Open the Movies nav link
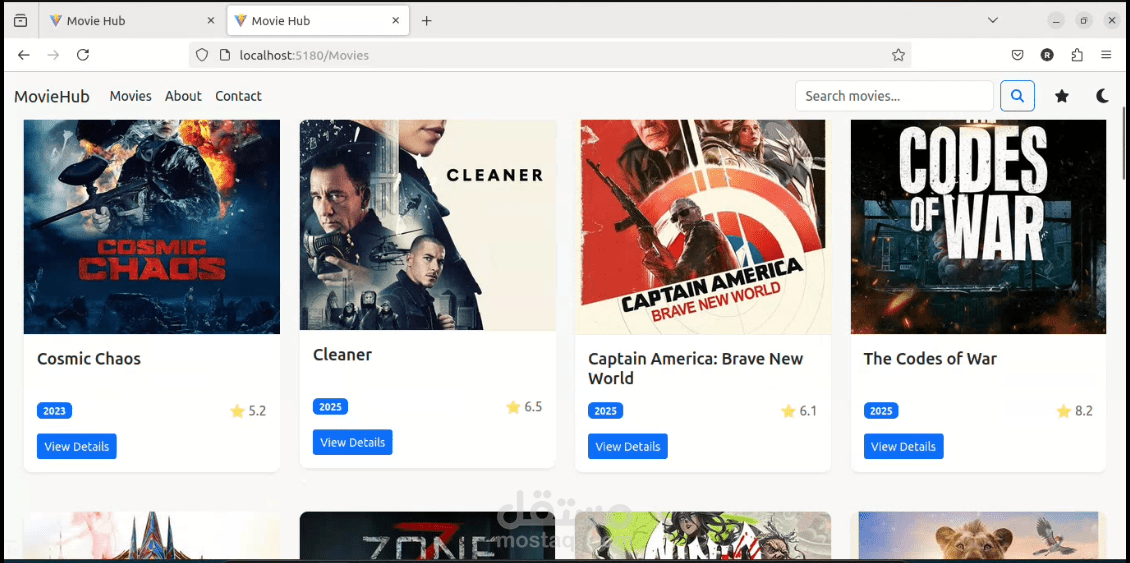1130x563 pixels. click(x=130, y=96)
